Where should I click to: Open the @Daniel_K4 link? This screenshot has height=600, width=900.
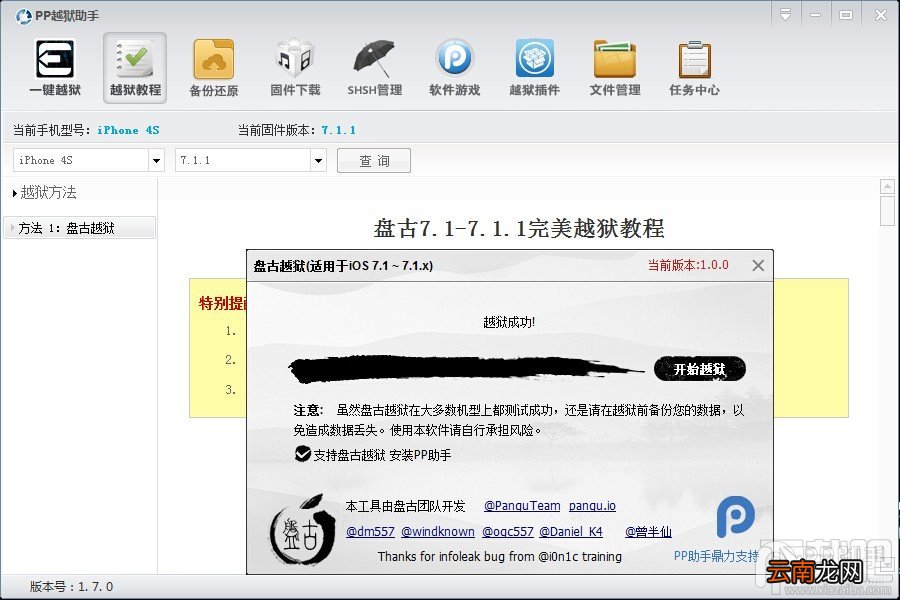pos(571,532)
